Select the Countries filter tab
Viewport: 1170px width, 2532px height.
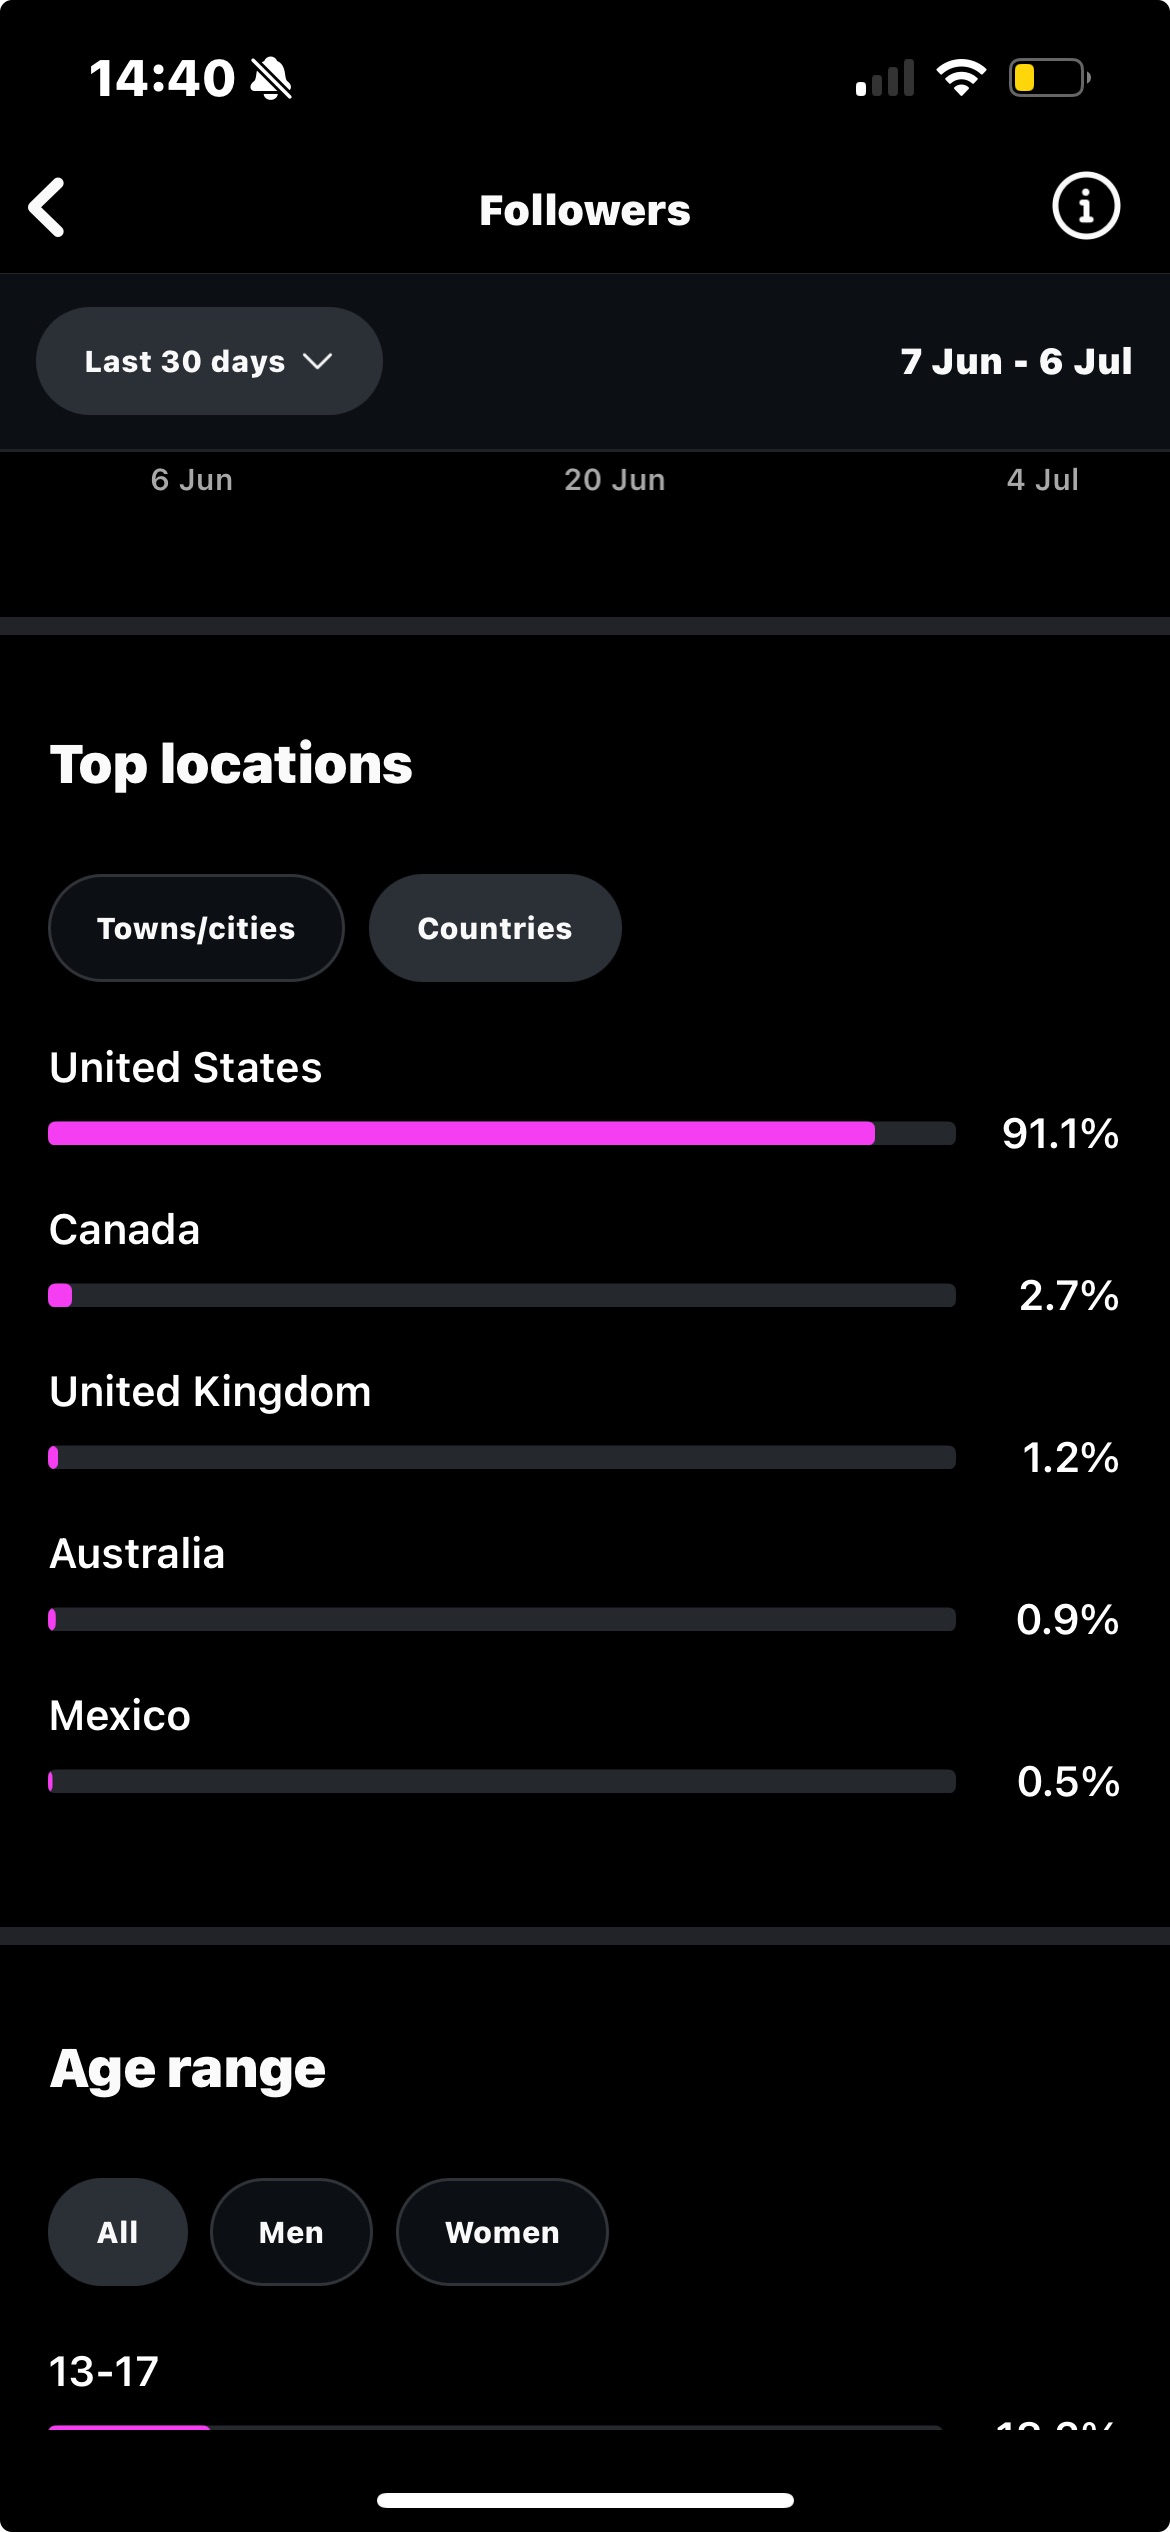[495, 928]
